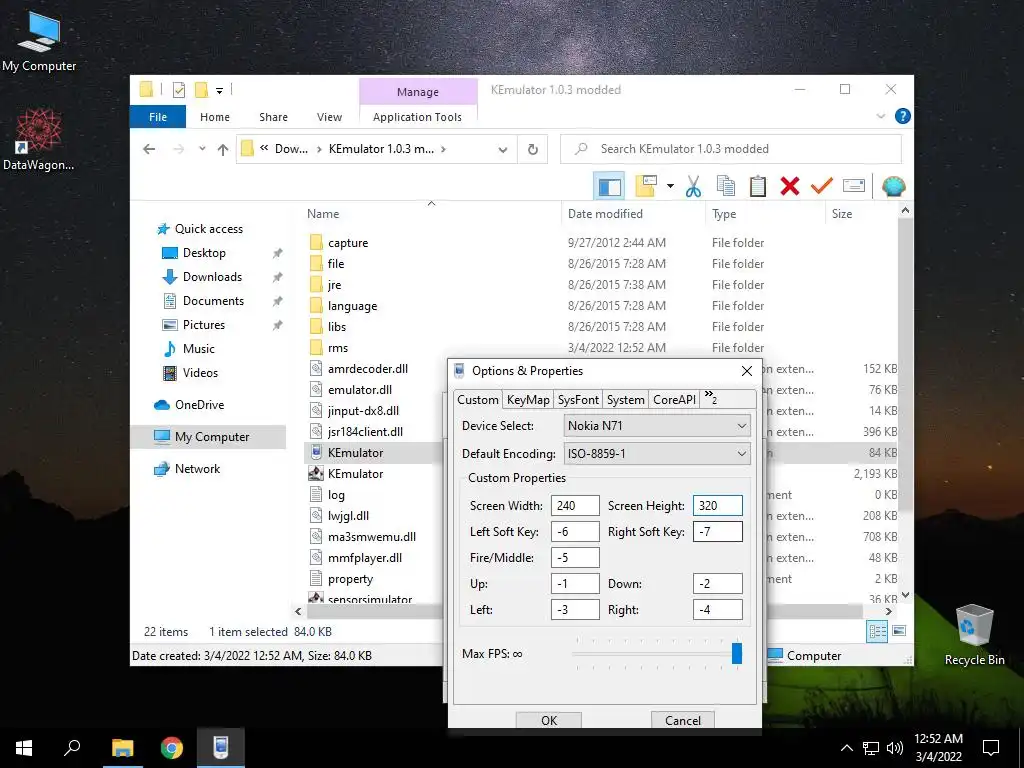Click the scissors Cut icon

(x=694, y=187)
